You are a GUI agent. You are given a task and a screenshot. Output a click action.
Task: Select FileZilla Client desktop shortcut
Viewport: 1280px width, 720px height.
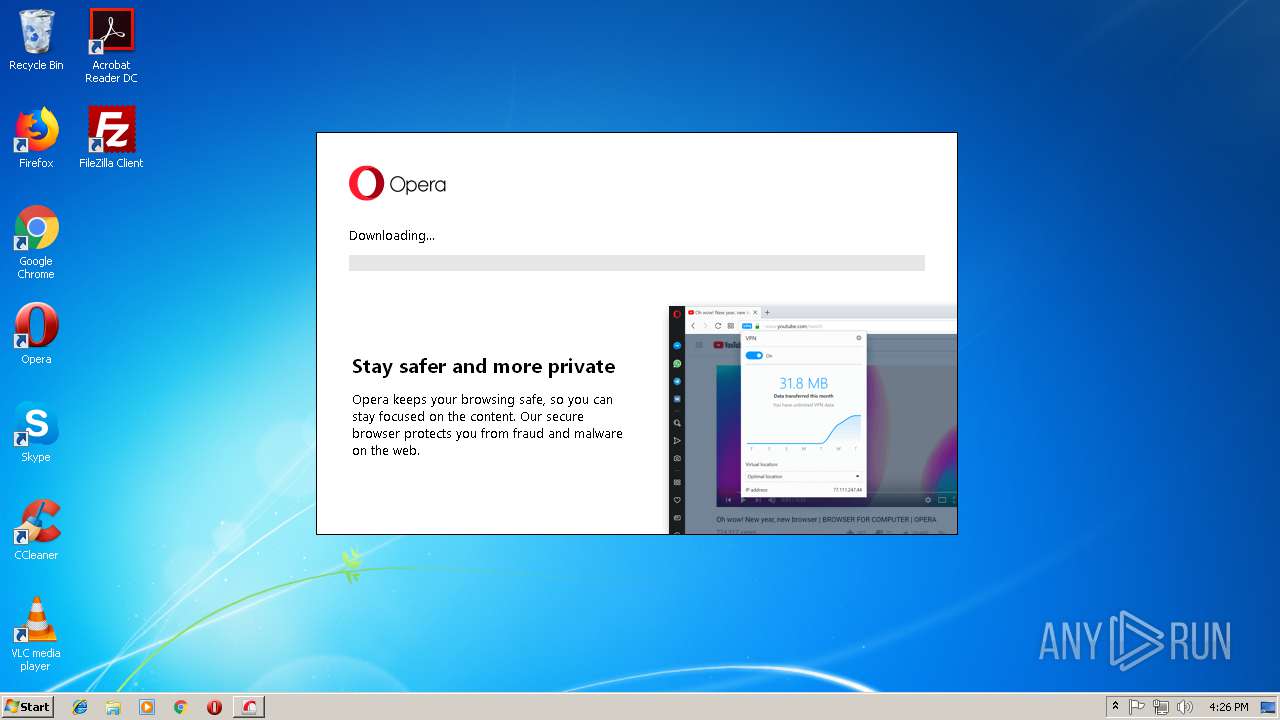[111, 138]
